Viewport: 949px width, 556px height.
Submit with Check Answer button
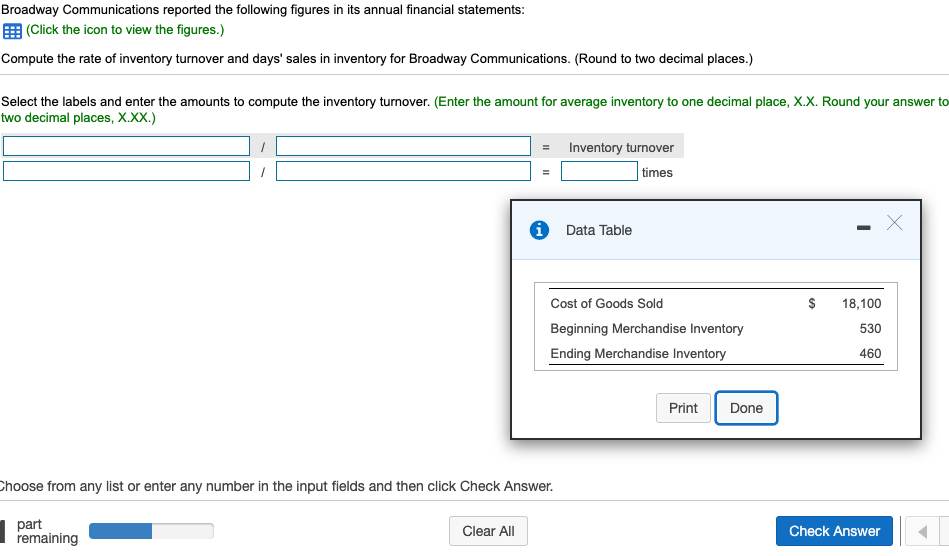[x=835, y=531]
